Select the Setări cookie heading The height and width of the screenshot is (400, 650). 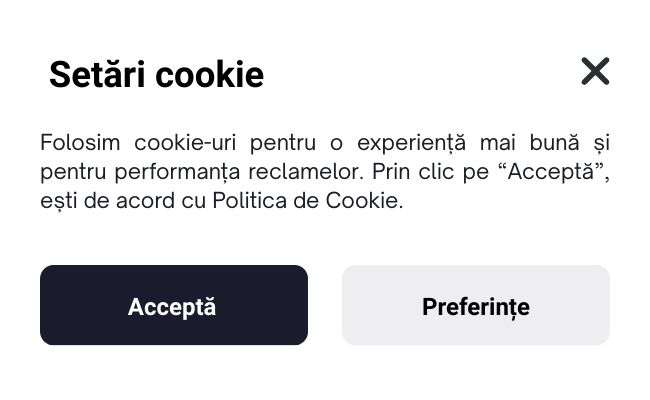156,75
